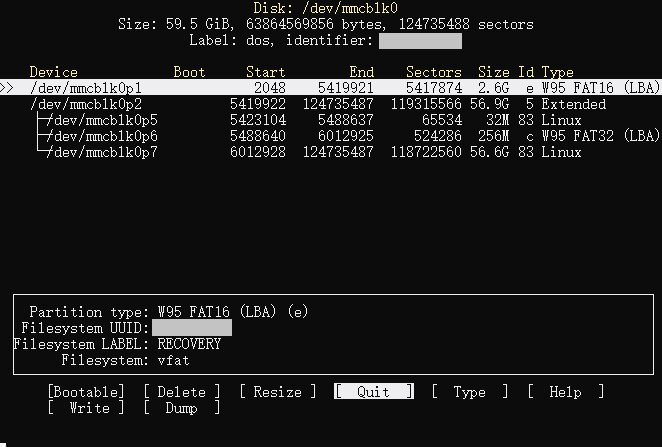Image resolution: width=662 pixels, height=447 pixels.
Task: Select the /dev/mmcblk0p1 partition row
Action: coord(331,88)
